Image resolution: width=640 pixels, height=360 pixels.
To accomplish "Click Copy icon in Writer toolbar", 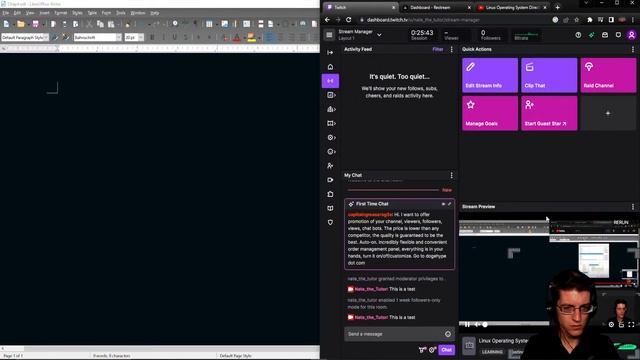I will coord(100,24).
